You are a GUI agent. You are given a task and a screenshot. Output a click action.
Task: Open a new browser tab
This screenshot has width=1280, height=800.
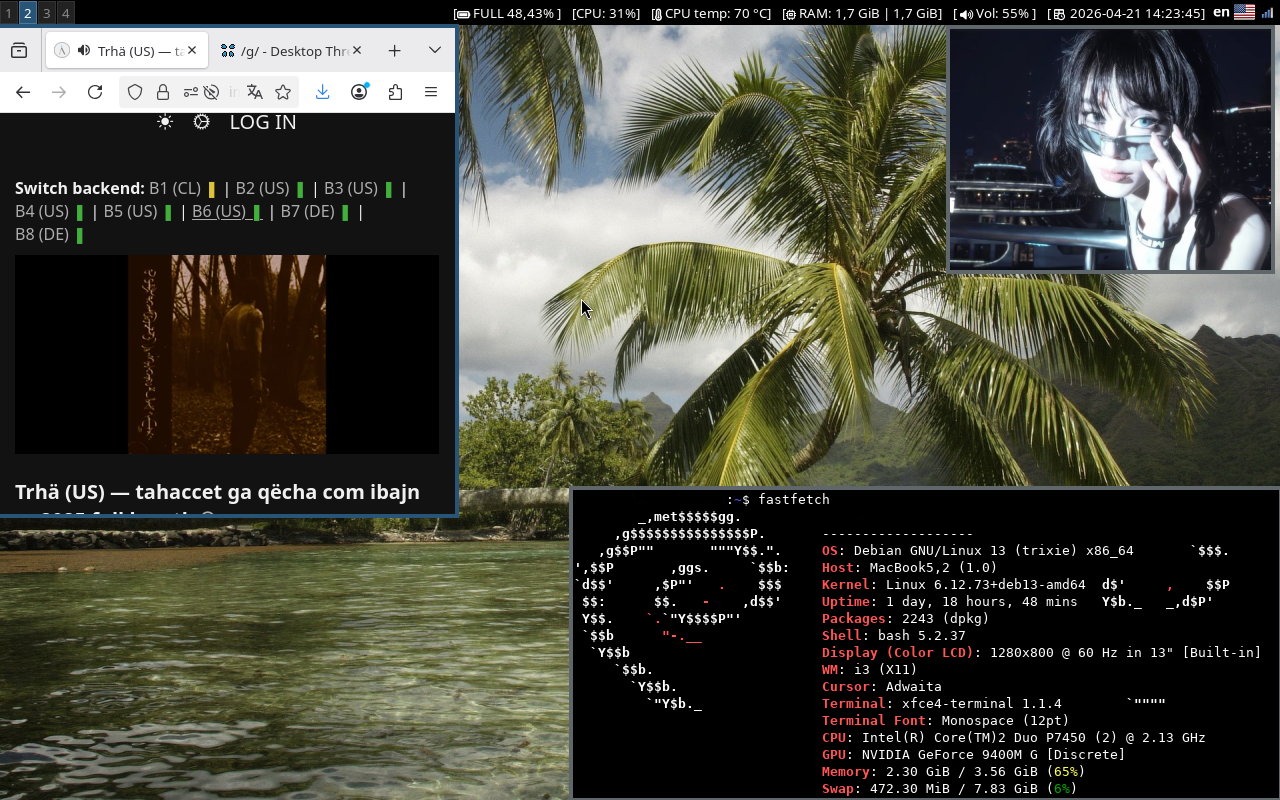pyautogui.click(x=395, y=51)
